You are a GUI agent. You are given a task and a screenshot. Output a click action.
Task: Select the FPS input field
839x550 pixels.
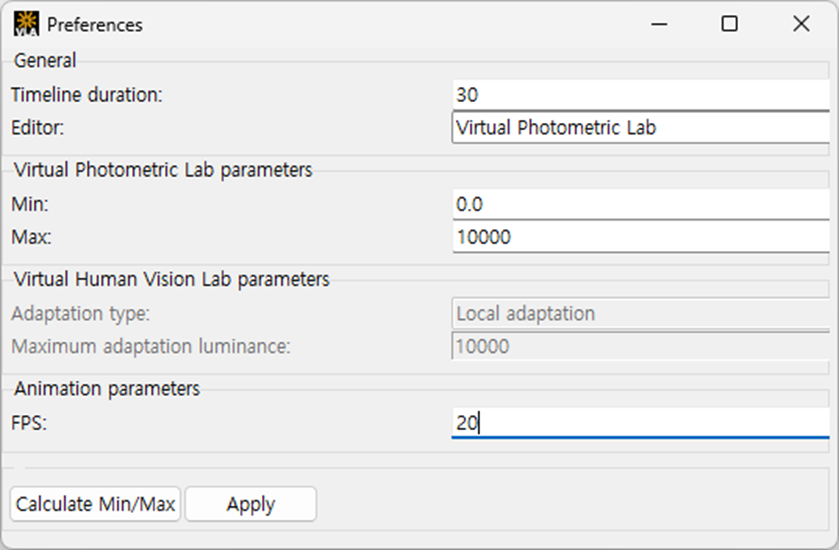tap(640, 423)
